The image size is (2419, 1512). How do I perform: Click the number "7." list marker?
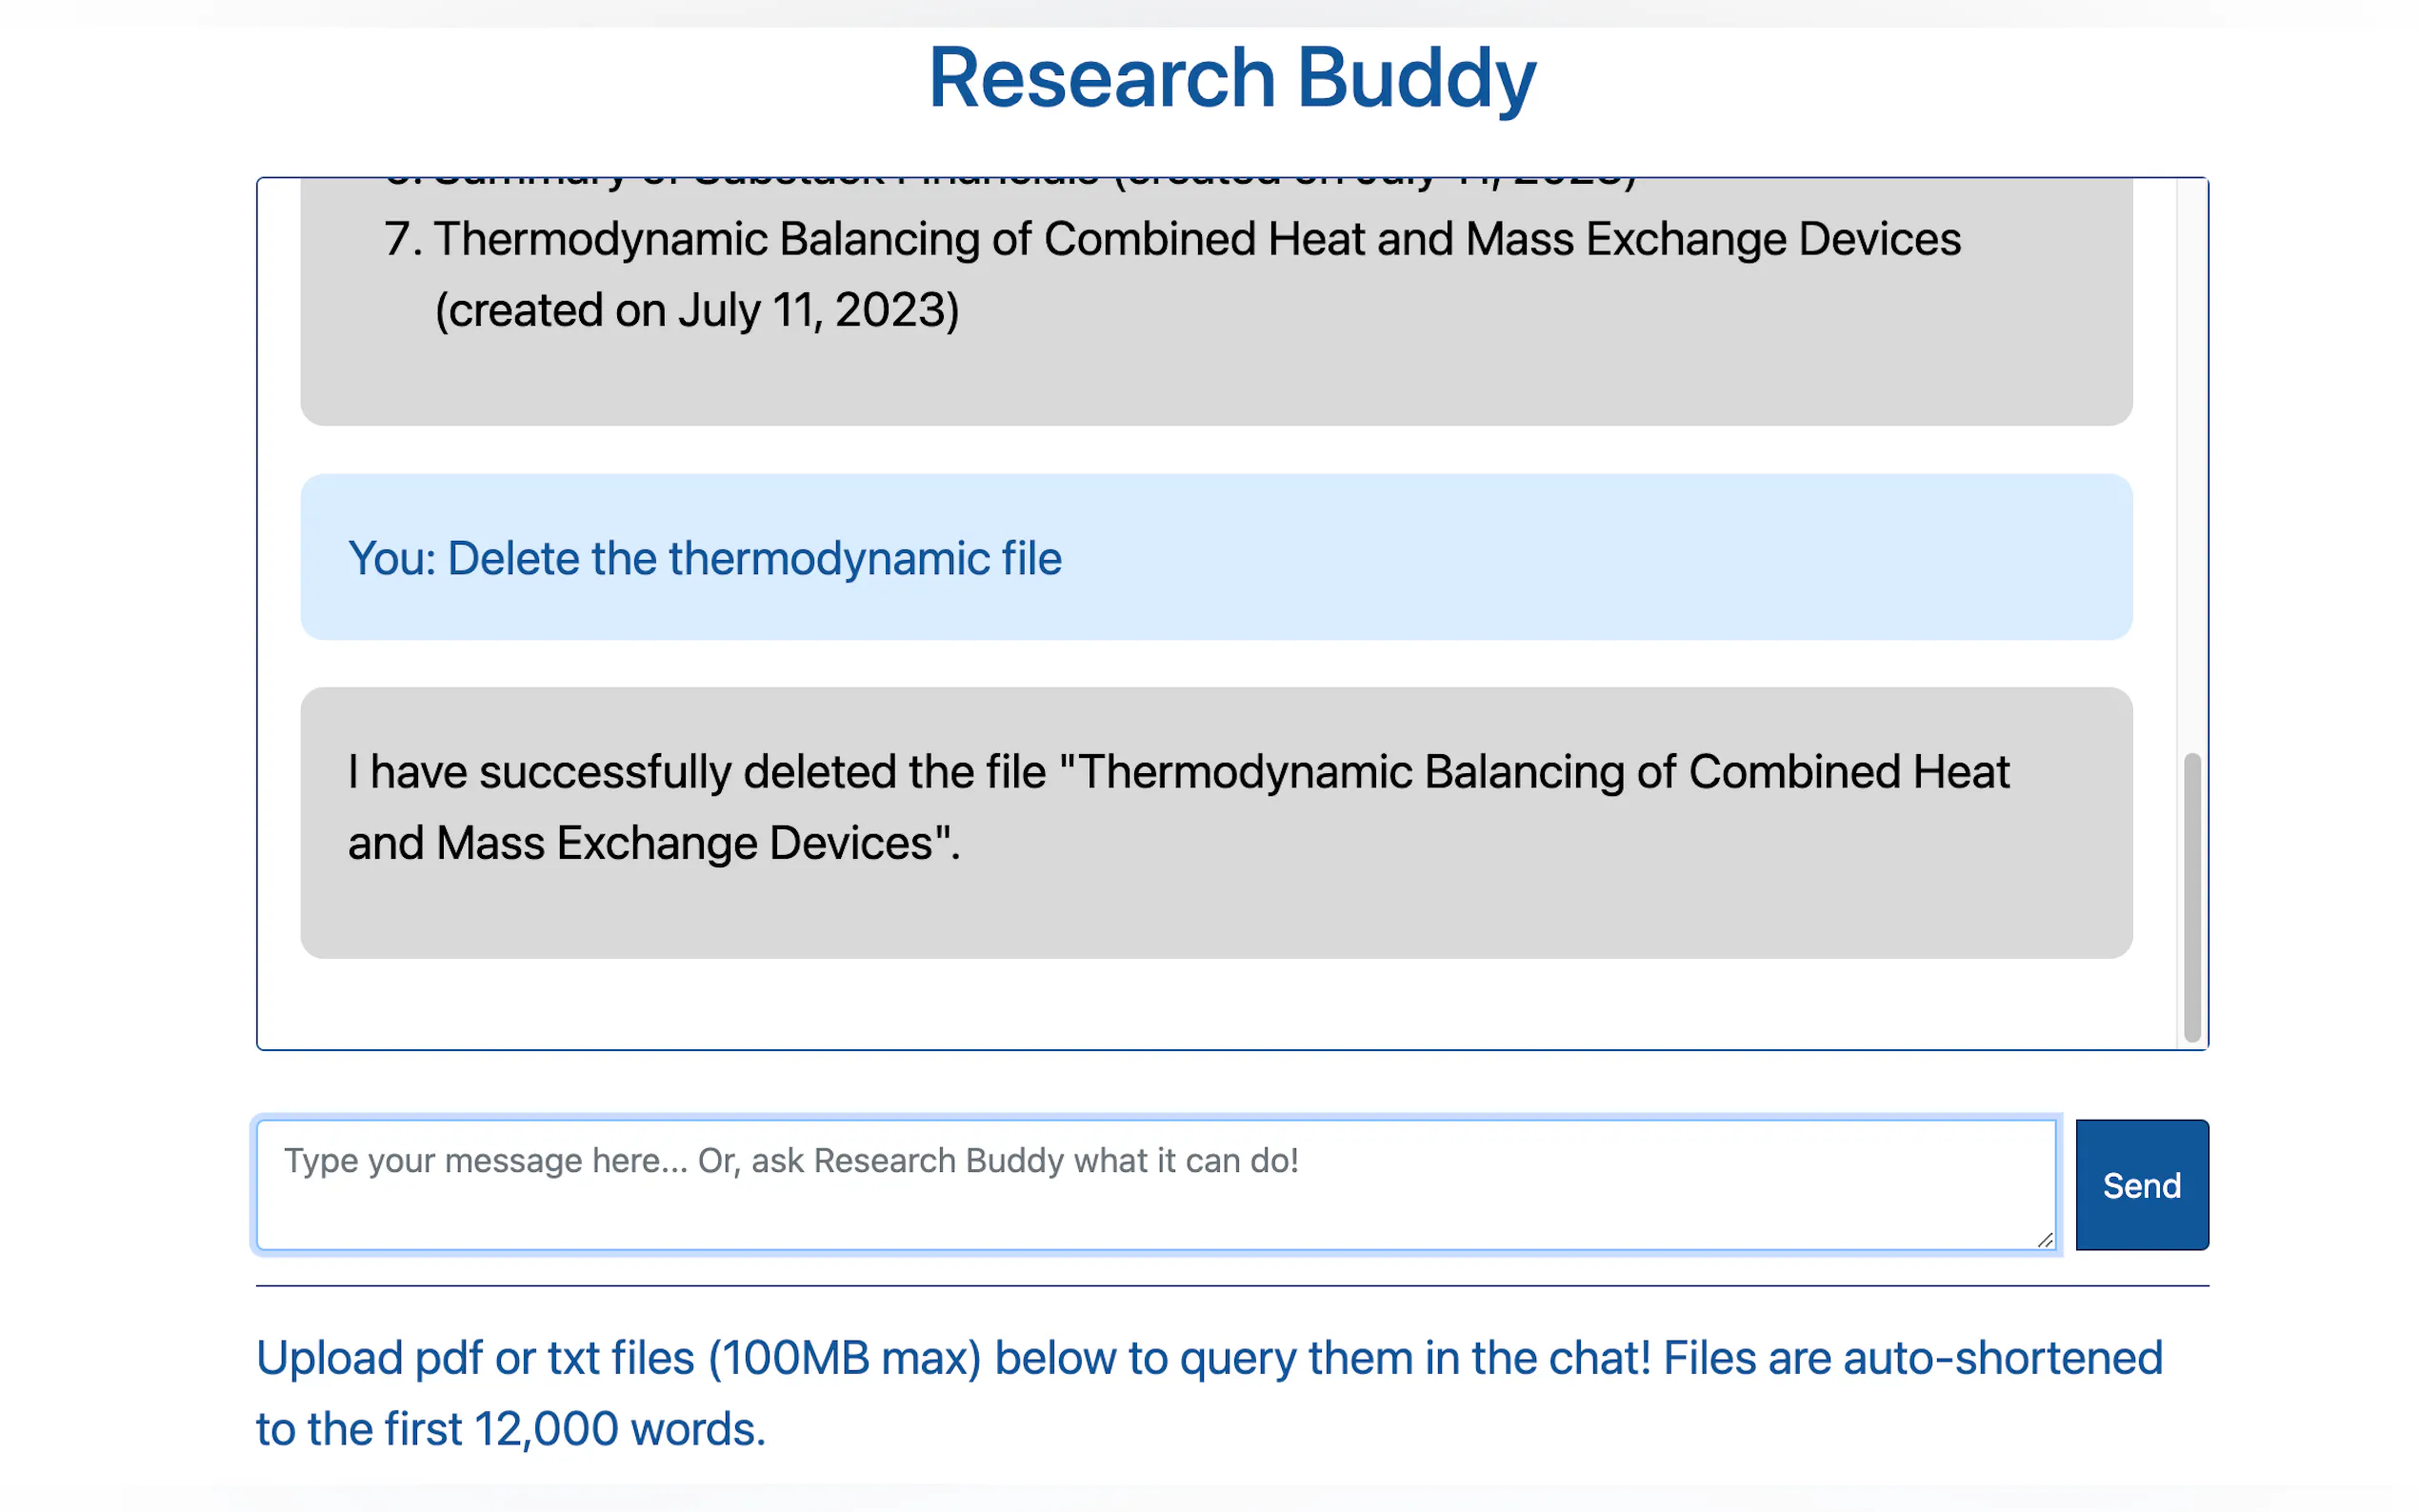403,240
